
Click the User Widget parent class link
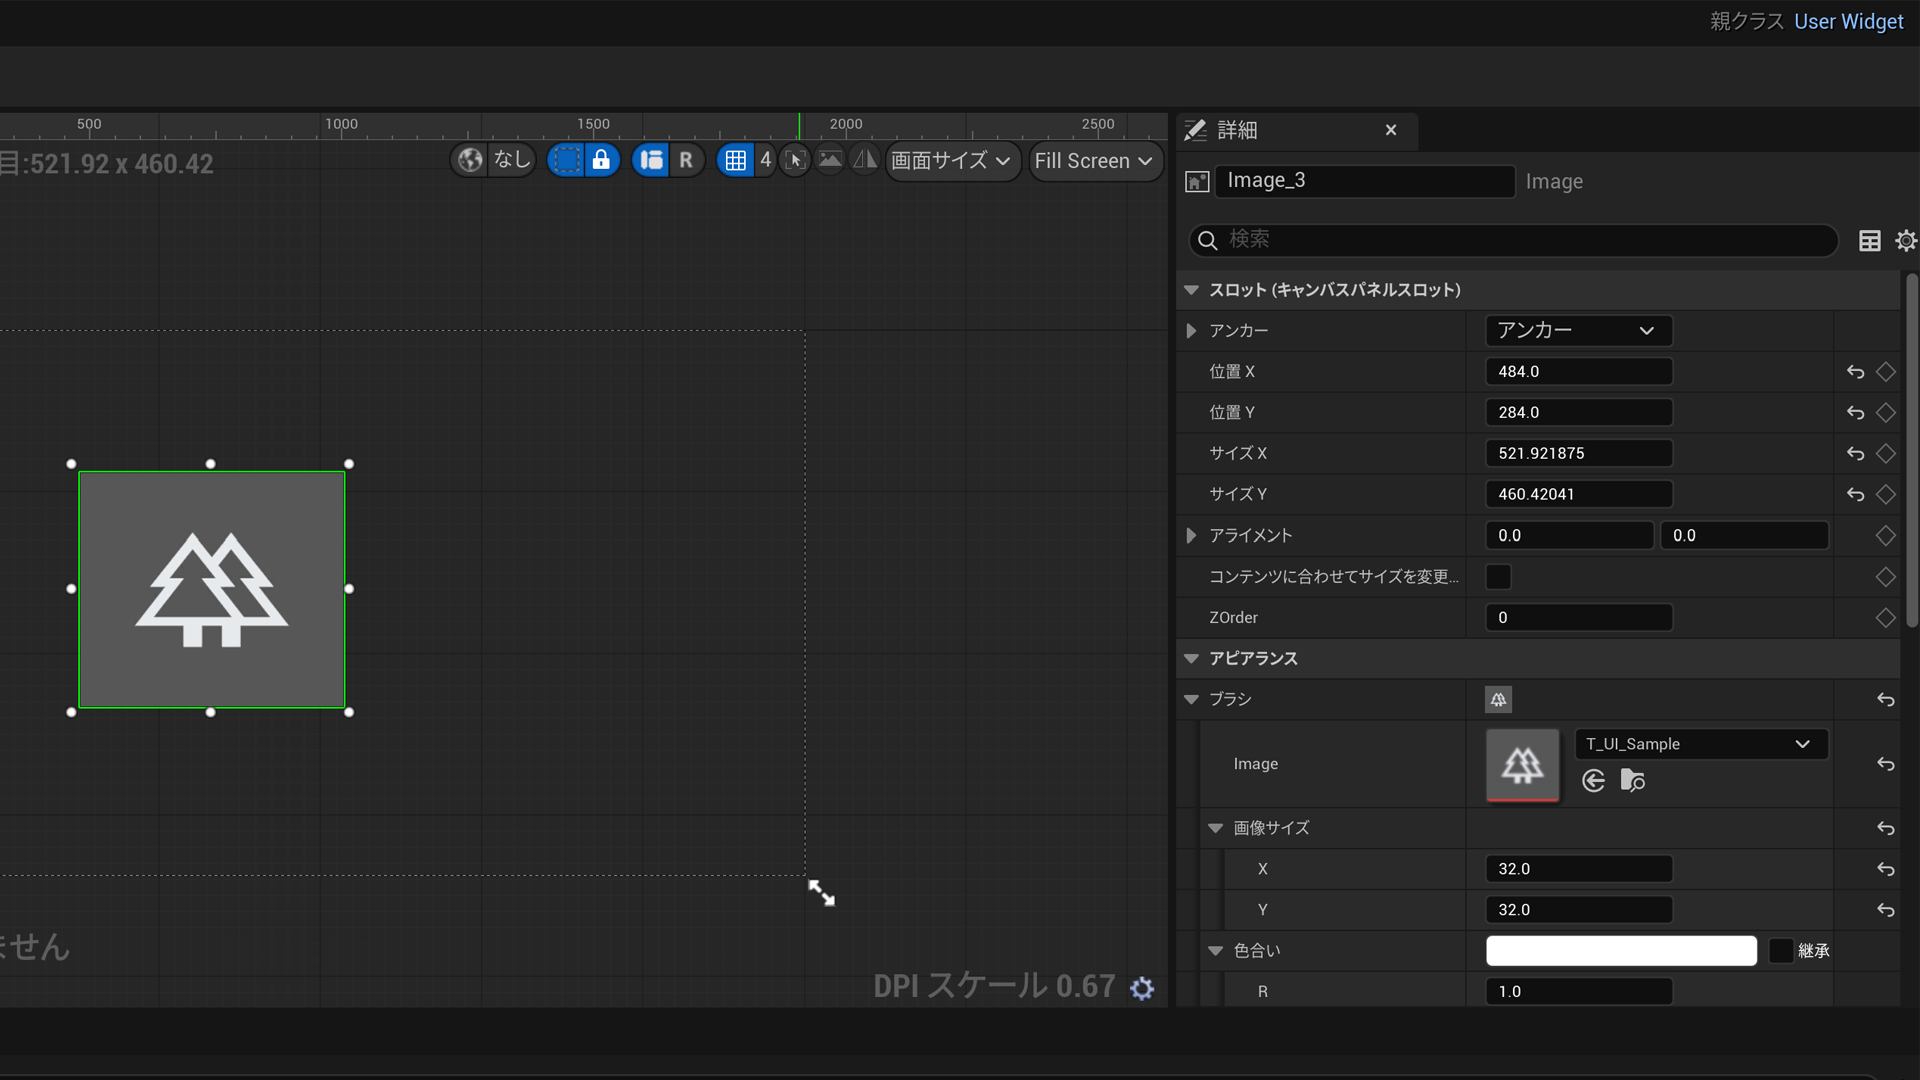coord(1848,21)
